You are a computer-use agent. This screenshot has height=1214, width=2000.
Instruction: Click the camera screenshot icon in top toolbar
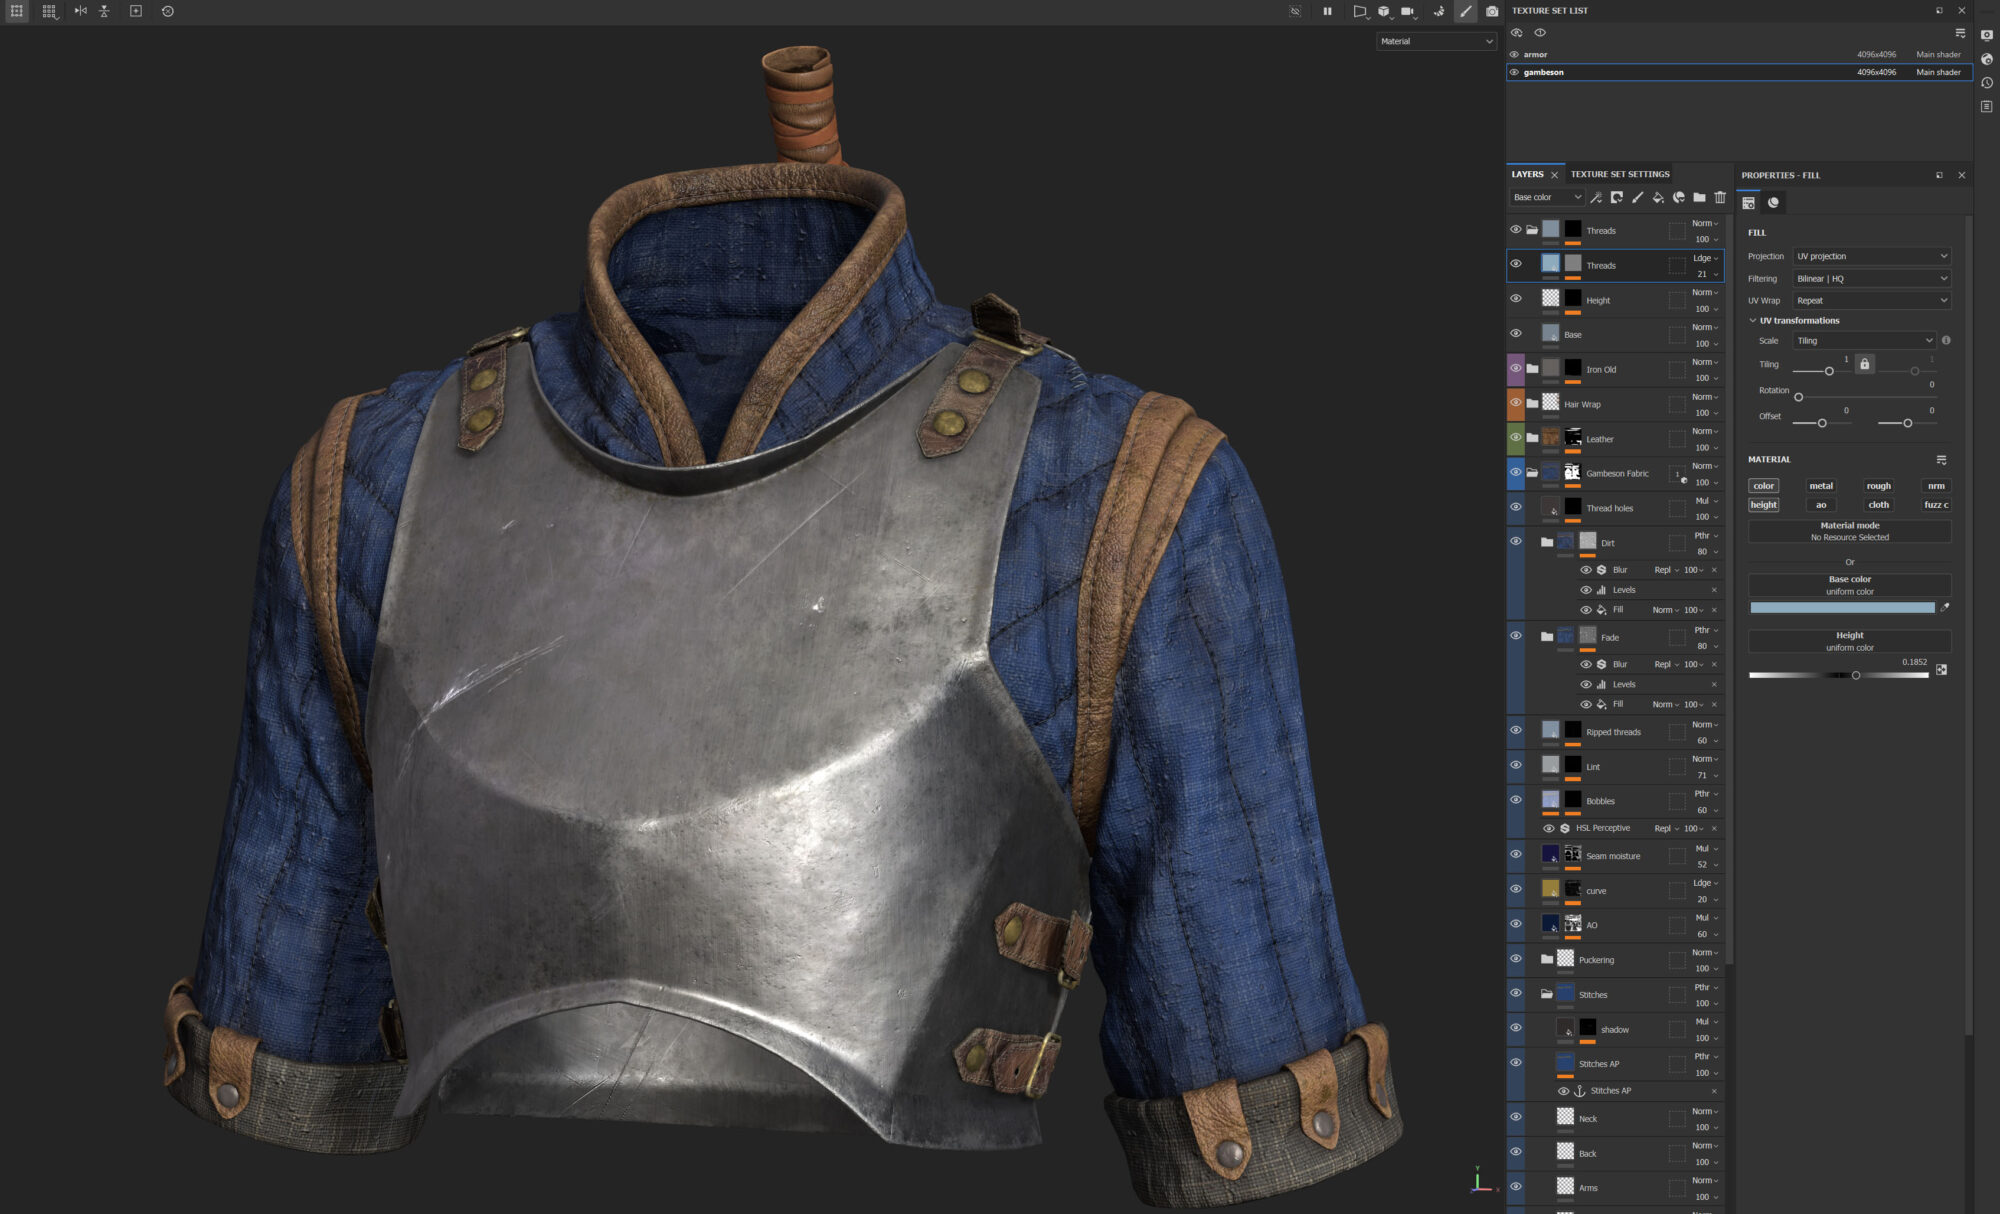click(x=1492, y=11)
